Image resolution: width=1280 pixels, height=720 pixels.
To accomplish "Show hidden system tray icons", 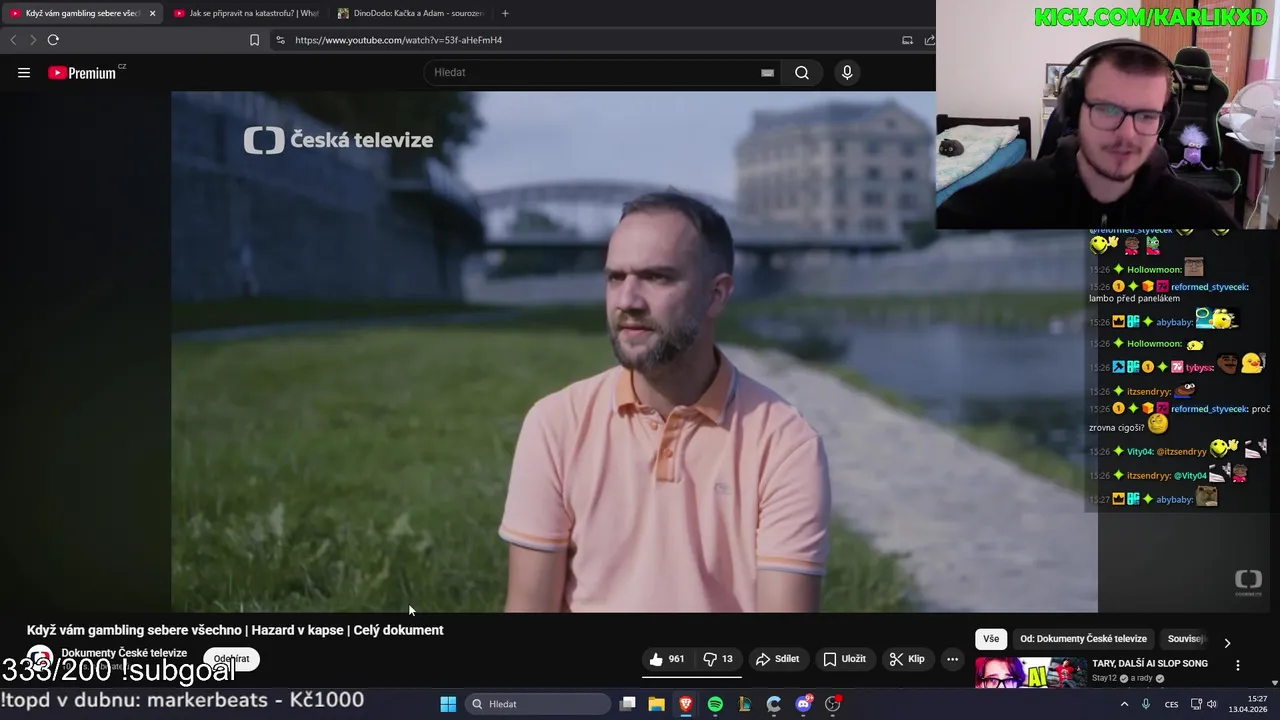I will (1124, 704).
